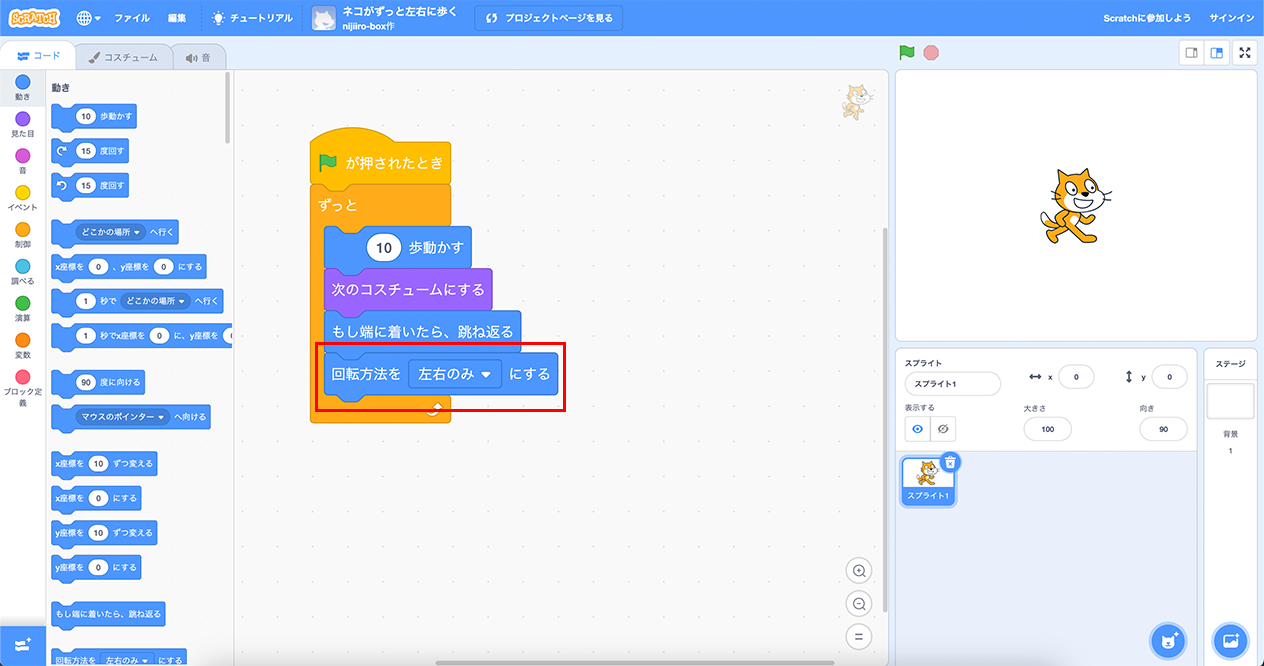
Task: Zoom in on the code workspace
Action: pos(858,571)
